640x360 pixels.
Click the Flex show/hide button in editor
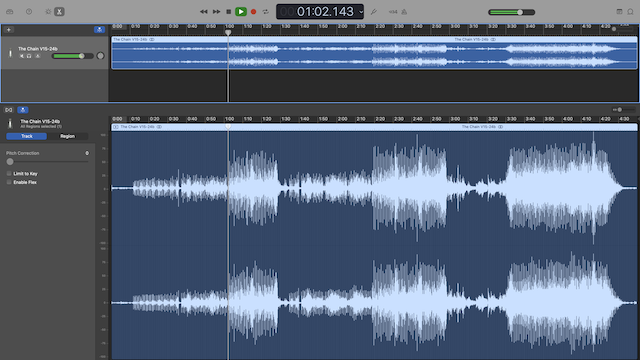tap(9, 110)
